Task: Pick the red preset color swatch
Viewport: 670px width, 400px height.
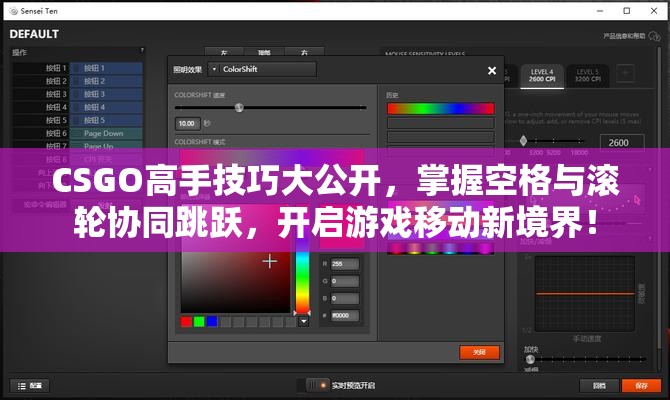Action: pyautogui.click(x=186, y=321)
